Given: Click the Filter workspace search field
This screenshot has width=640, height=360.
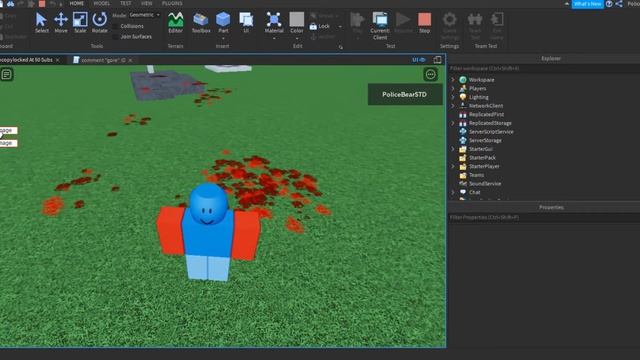Looking at the screenshot, I should point(544,68).
